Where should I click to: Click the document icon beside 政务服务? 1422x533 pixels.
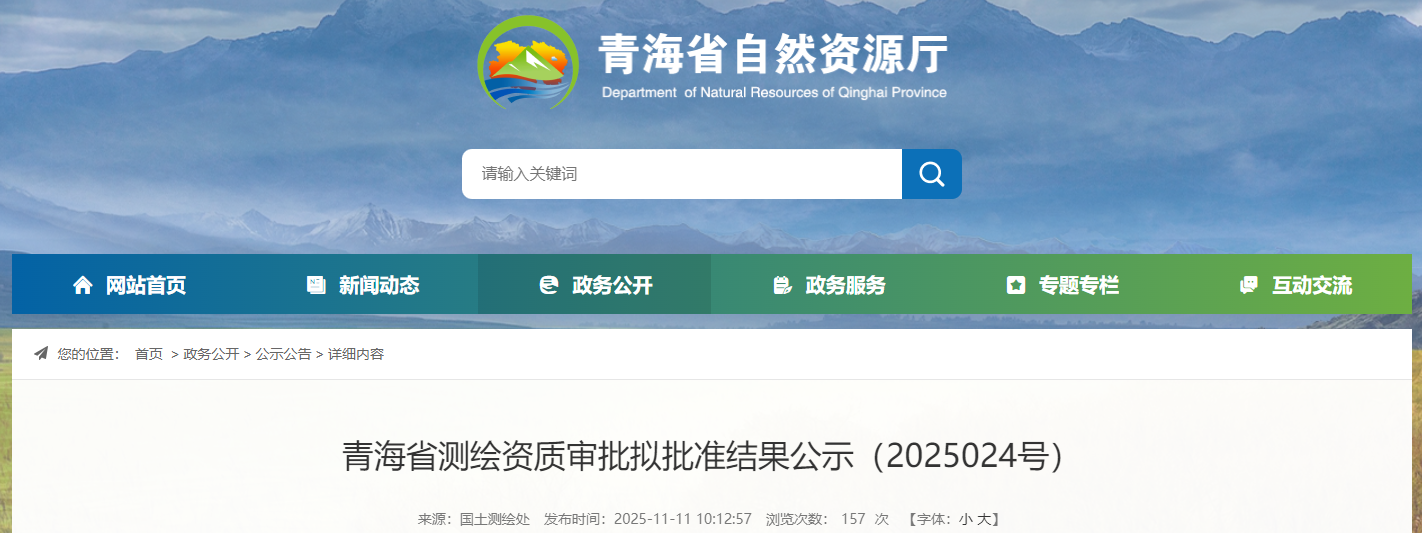point(782,285)
